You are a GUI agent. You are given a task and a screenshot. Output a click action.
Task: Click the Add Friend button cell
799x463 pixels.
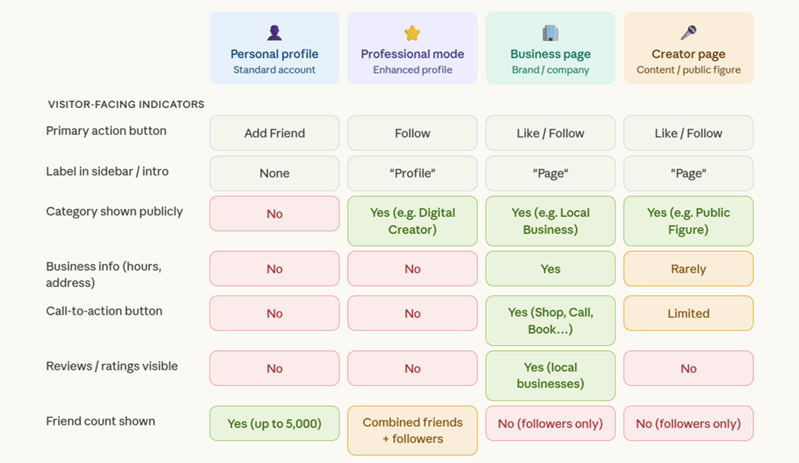[x=274, y=133]
